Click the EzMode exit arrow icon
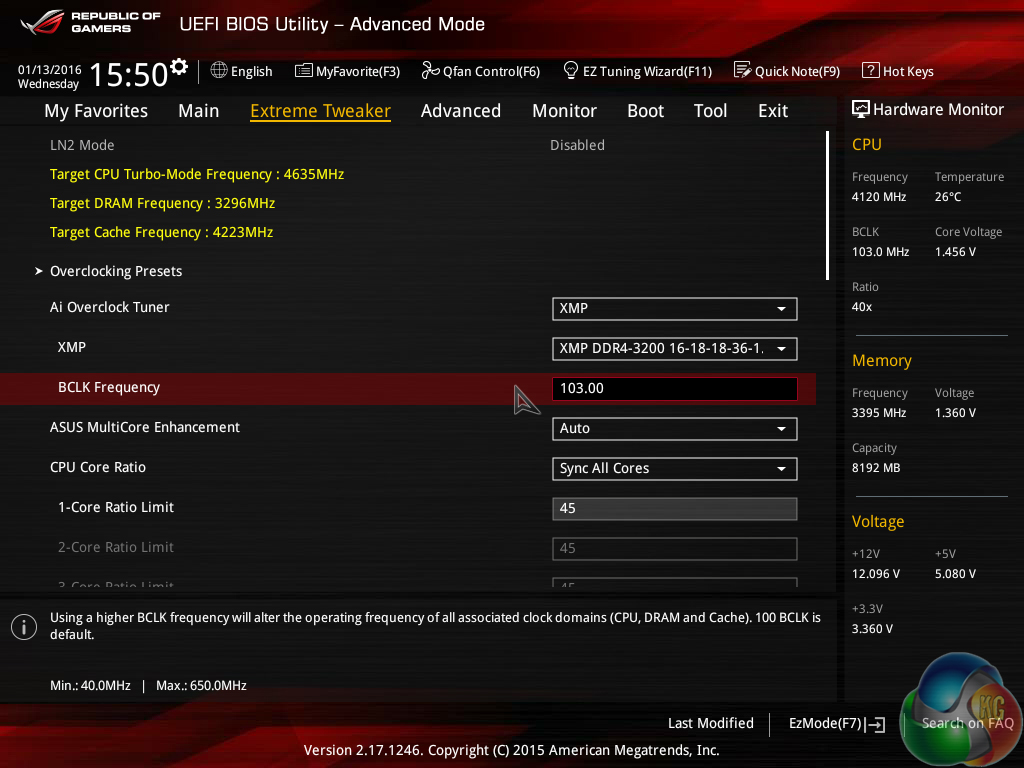 [875, 724]
